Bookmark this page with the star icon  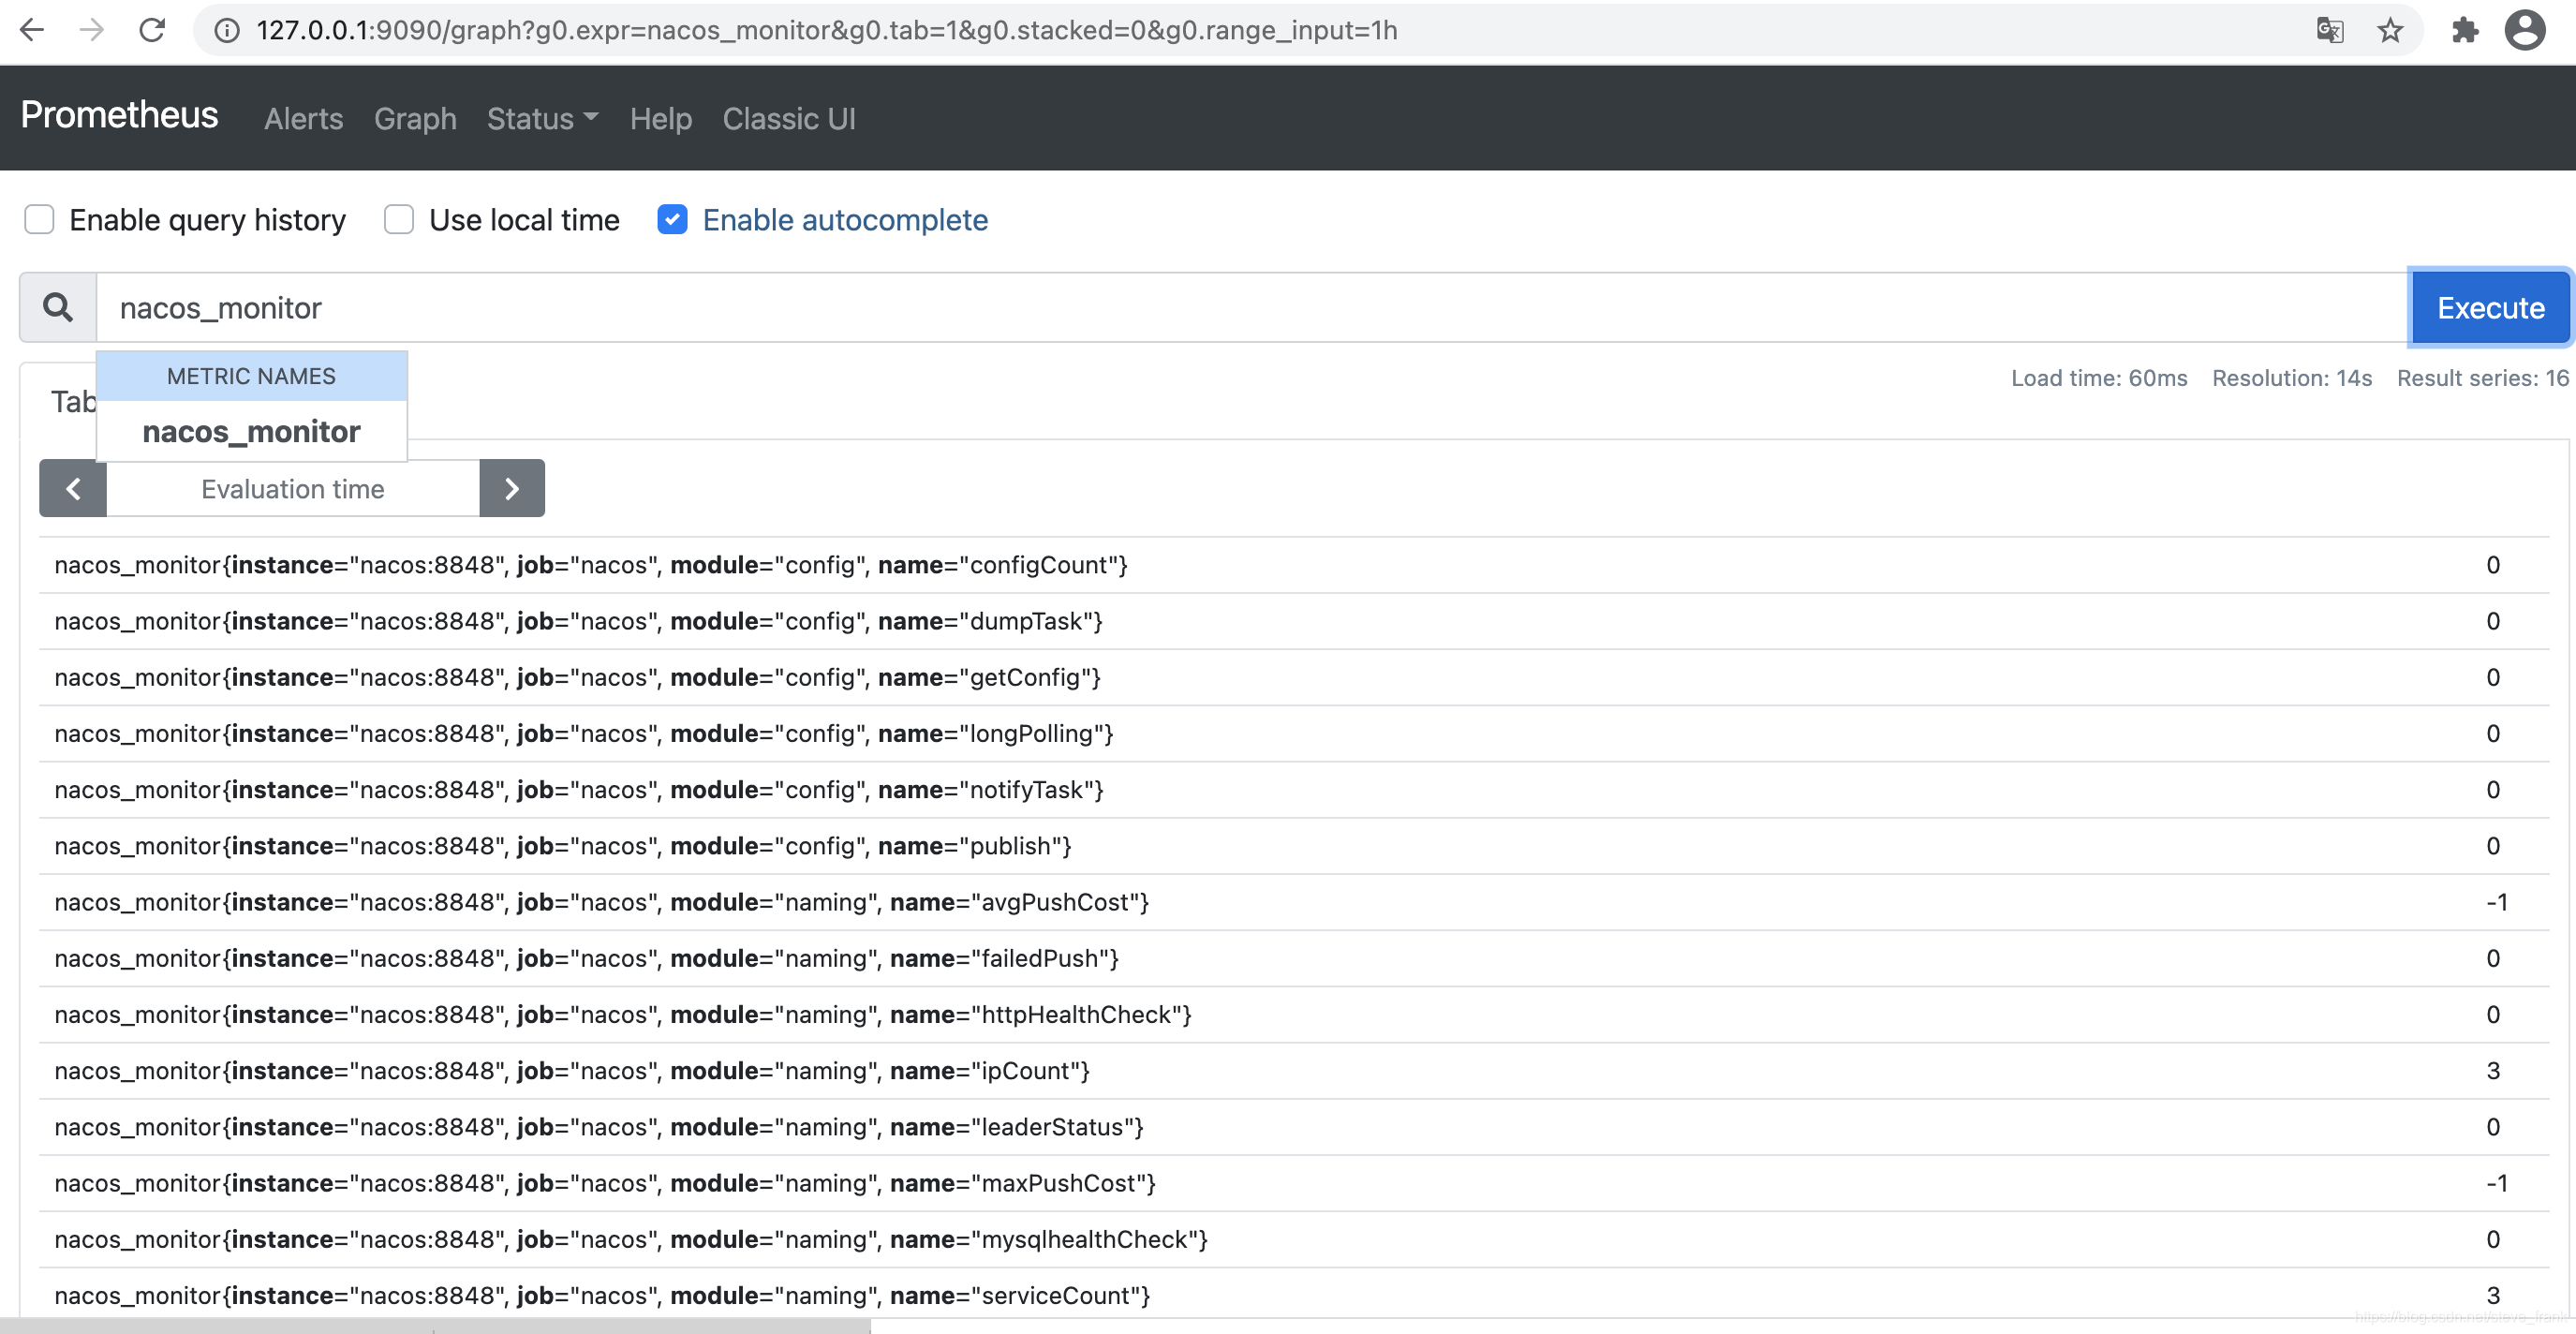point(2390,30)
